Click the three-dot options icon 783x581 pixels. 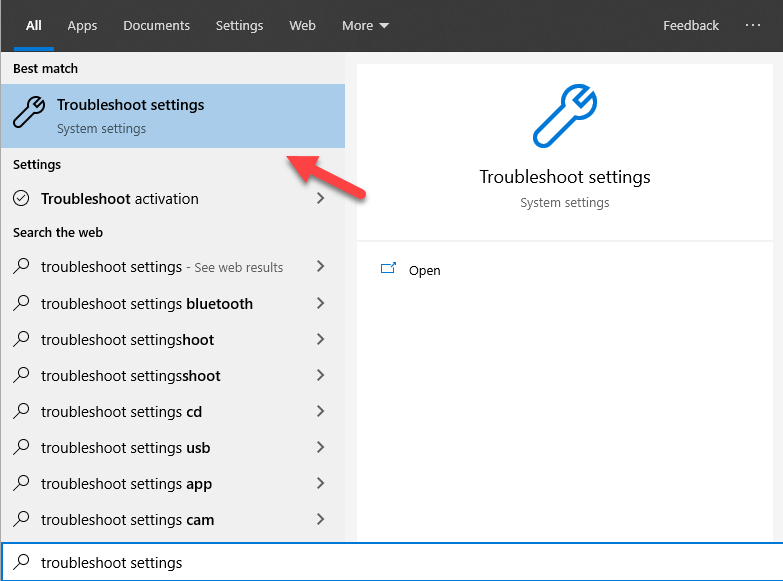(x=753, y=26)
